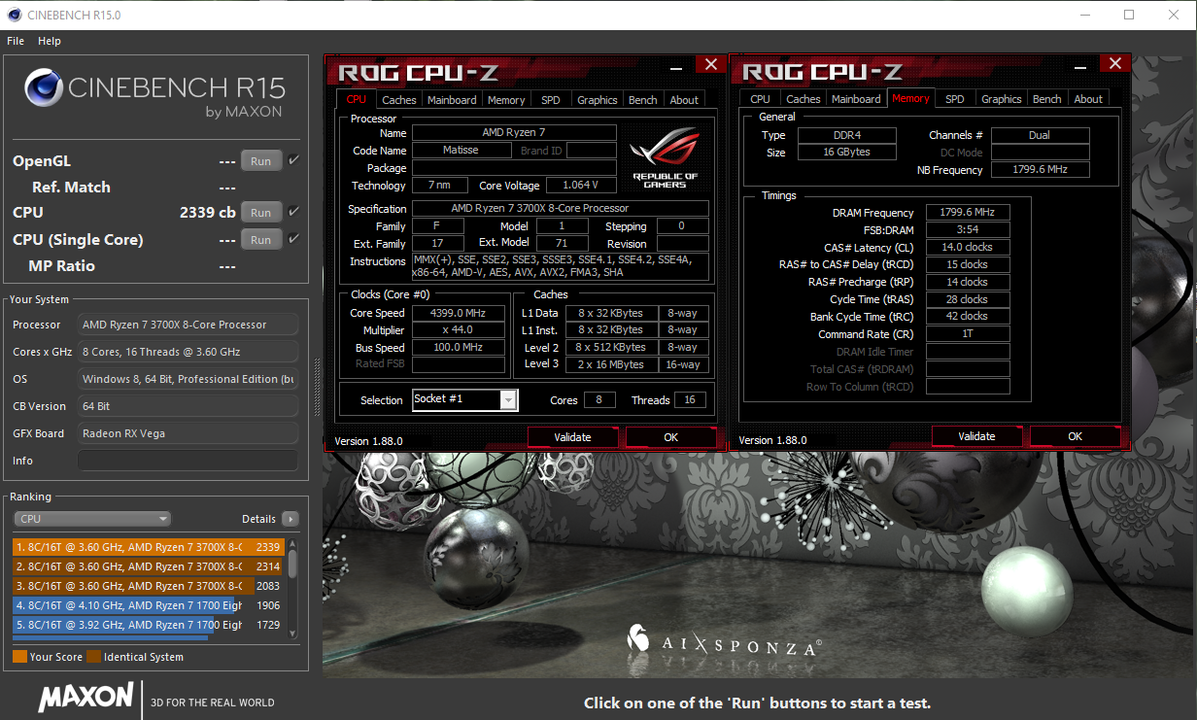The height and width of the screenshot is (720, 1197).
Task: Click the Info input field
Action: pos(188,460)
